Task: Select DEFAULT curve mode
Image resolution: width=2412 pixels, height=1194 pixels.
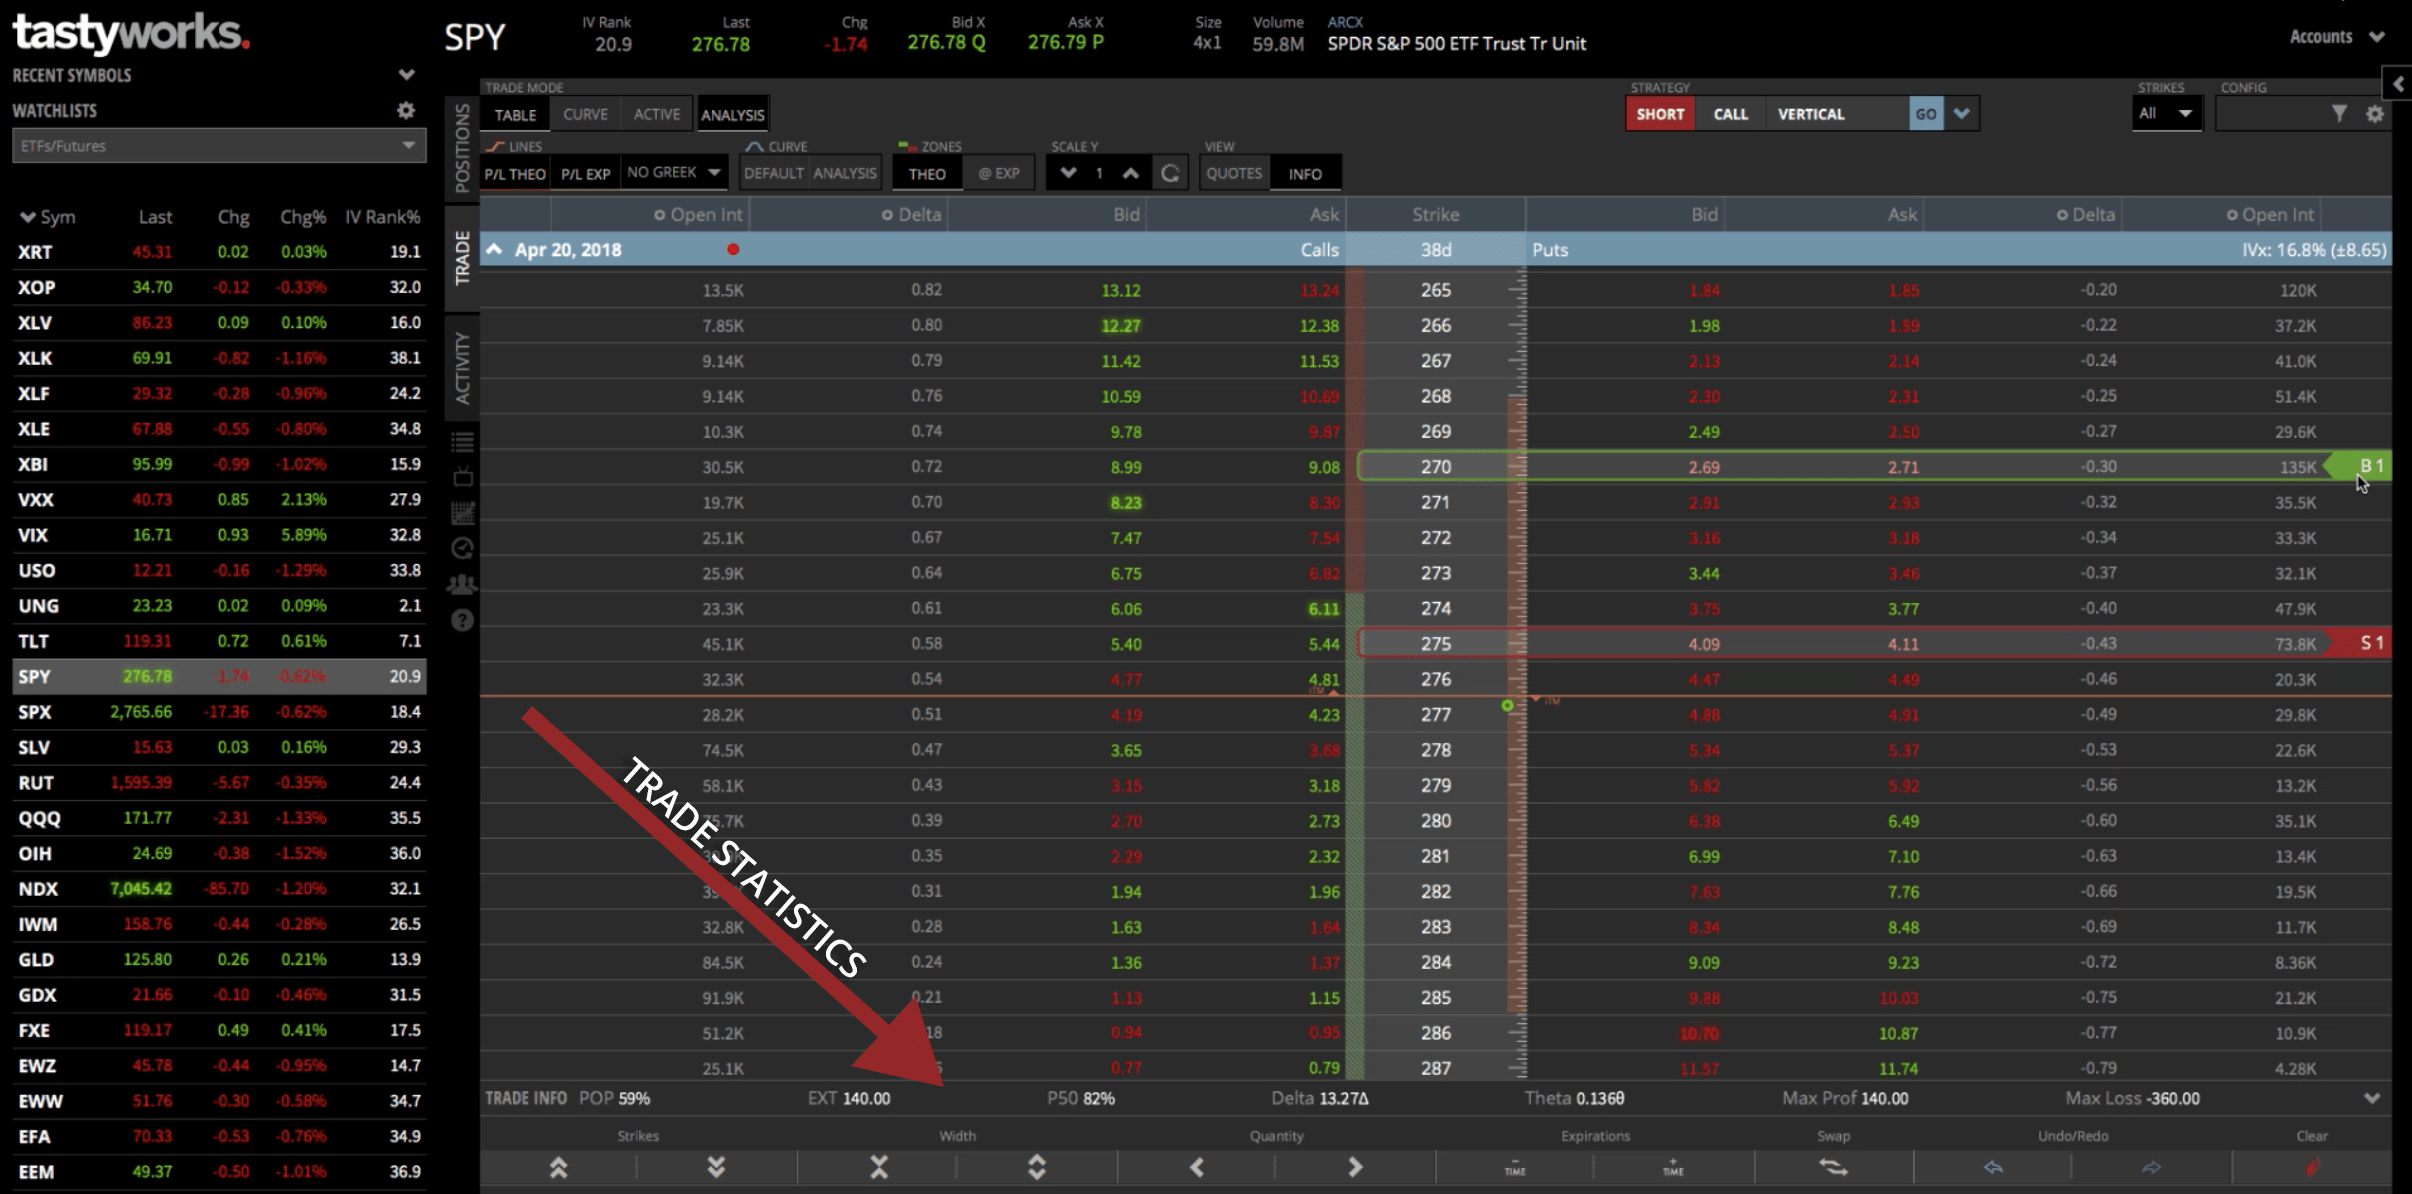Action: click(x=773, y=173)
